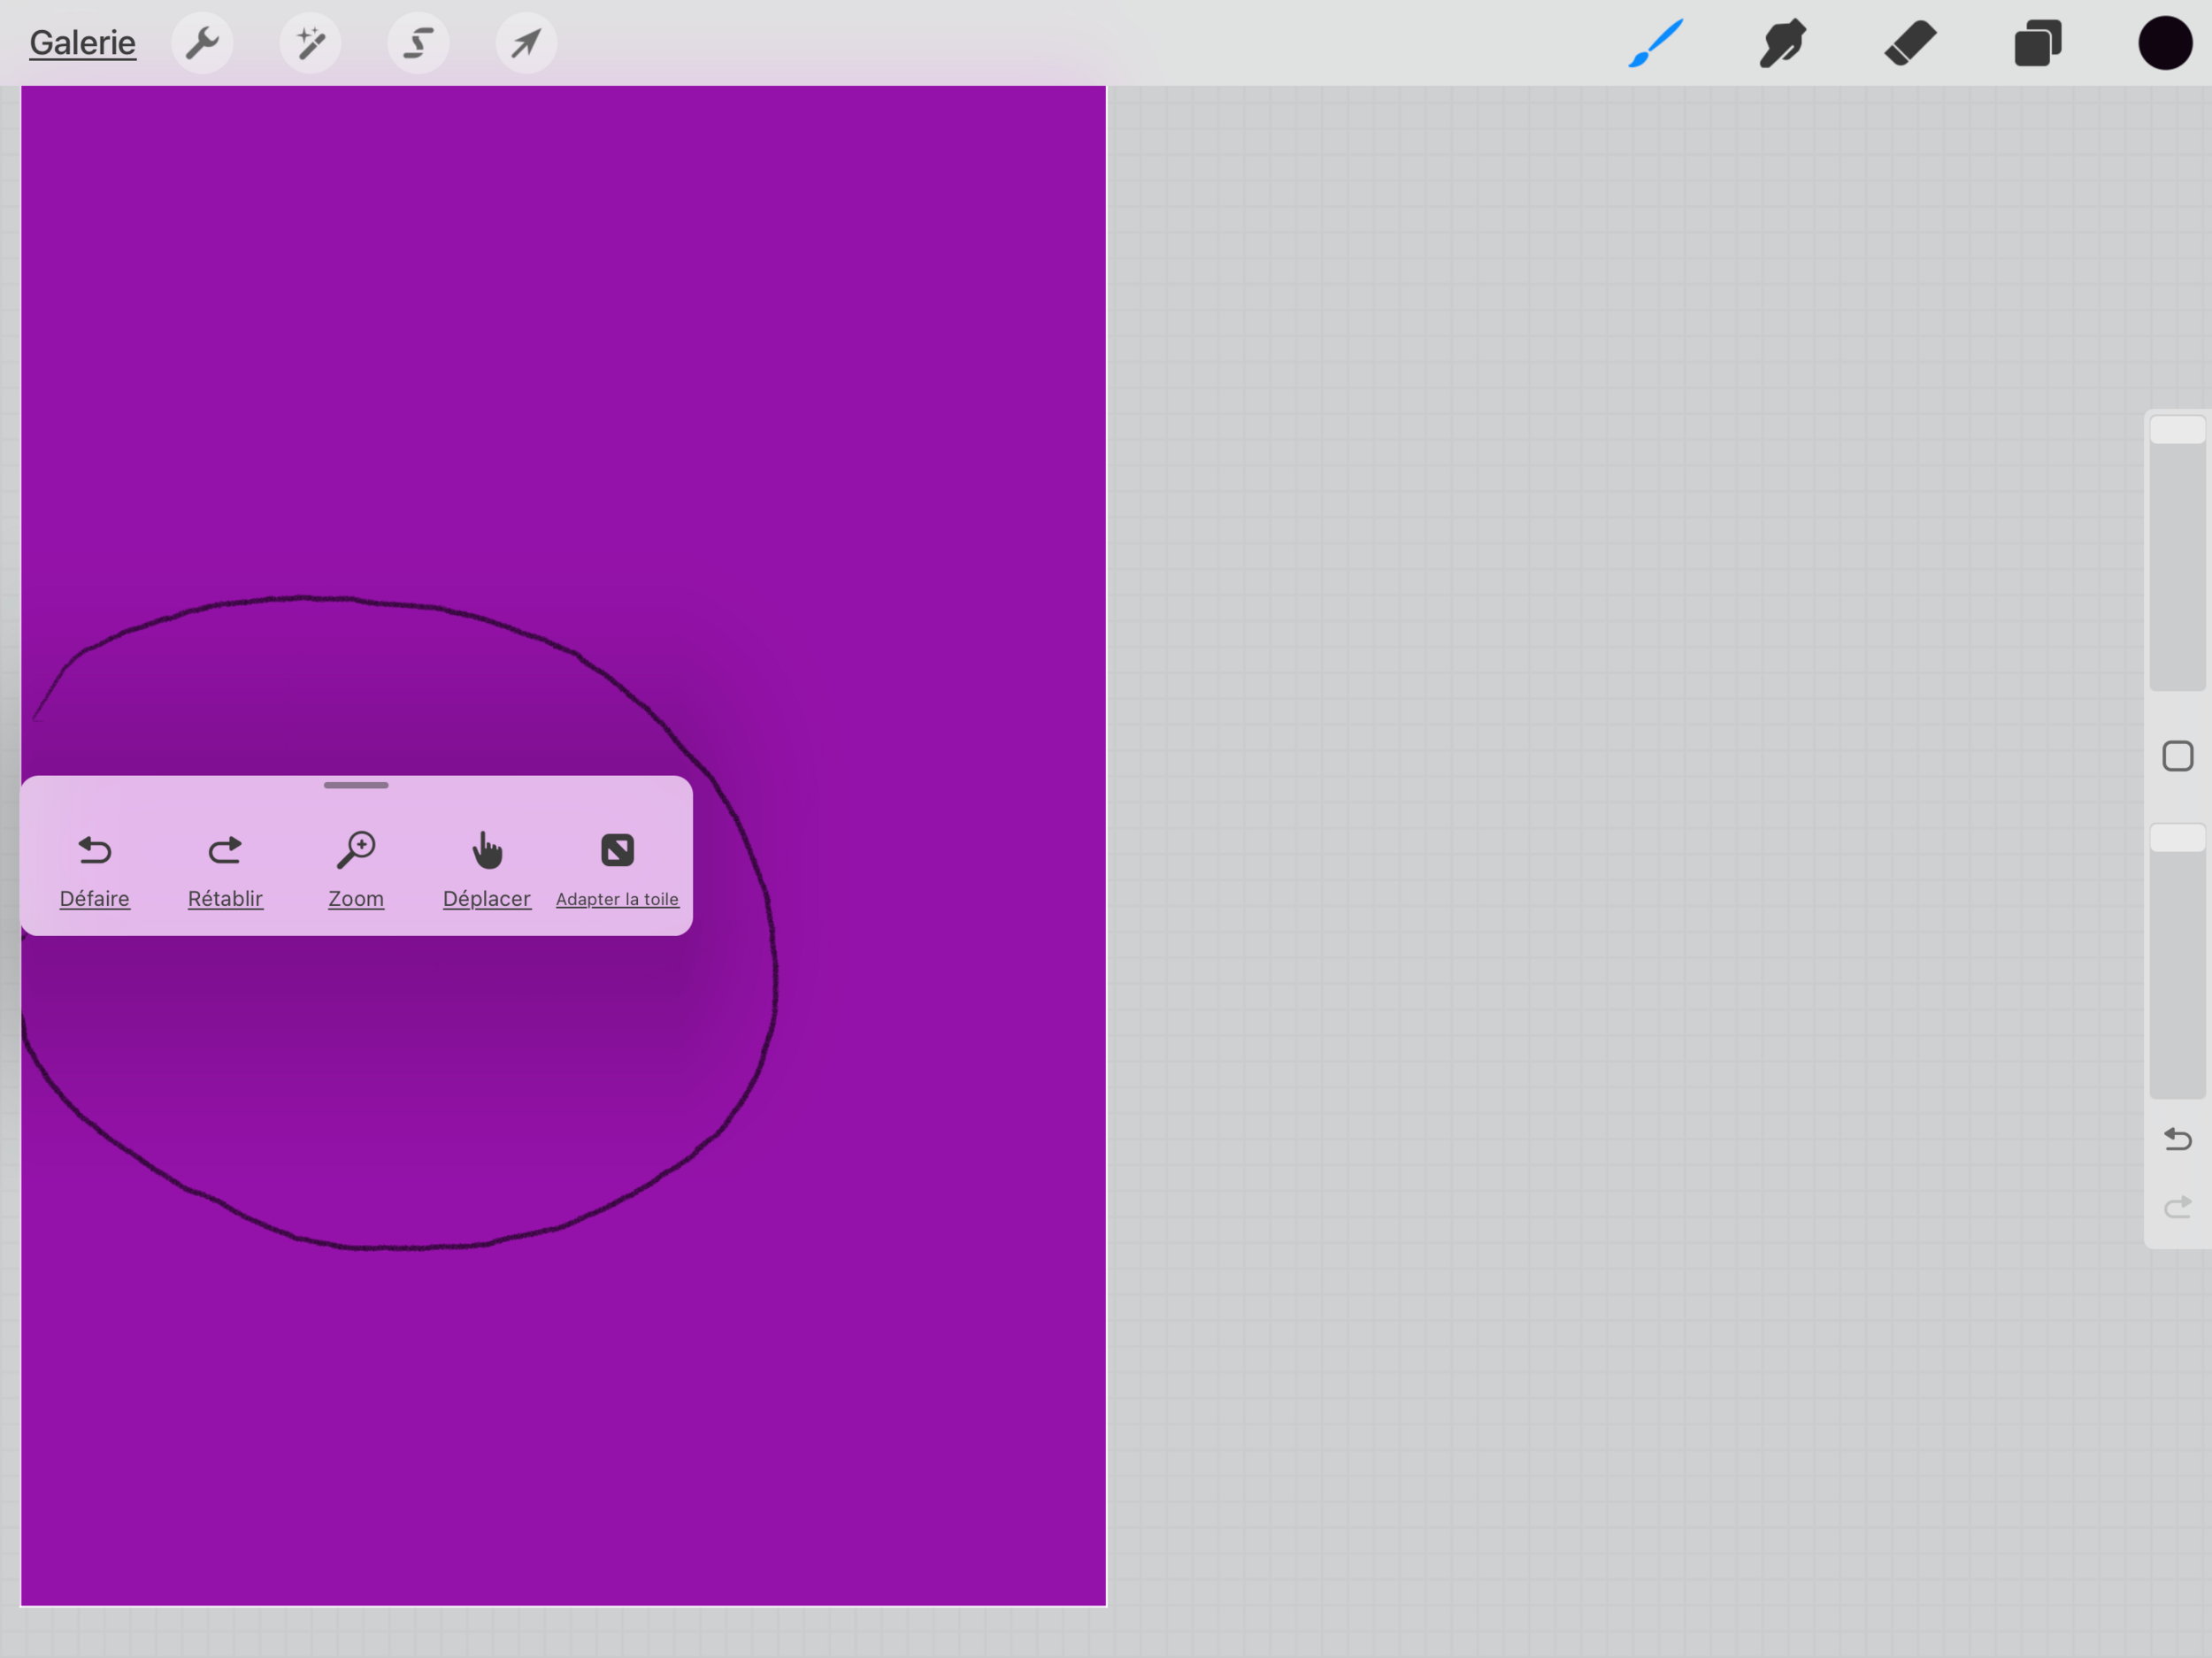Select the Eraser tool
2212x1658 pixels.
tap(1910, 43)
